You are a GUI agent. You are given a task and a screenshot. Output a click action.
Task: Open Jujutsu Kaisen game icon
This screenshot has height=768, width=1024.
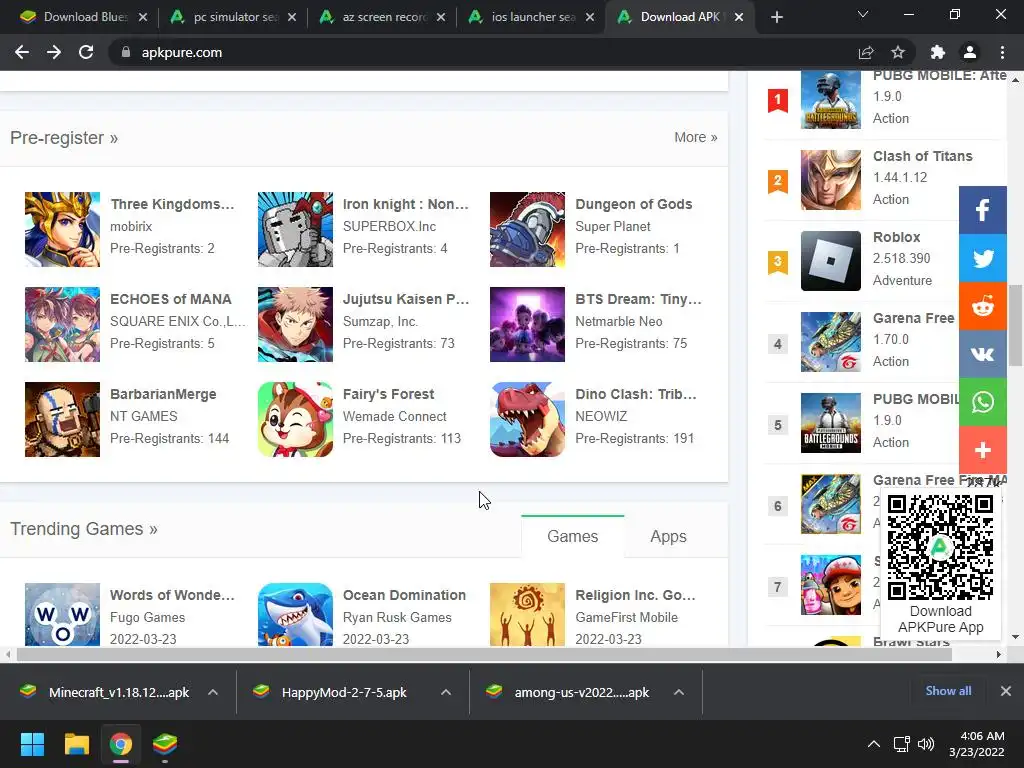(295, 325)
